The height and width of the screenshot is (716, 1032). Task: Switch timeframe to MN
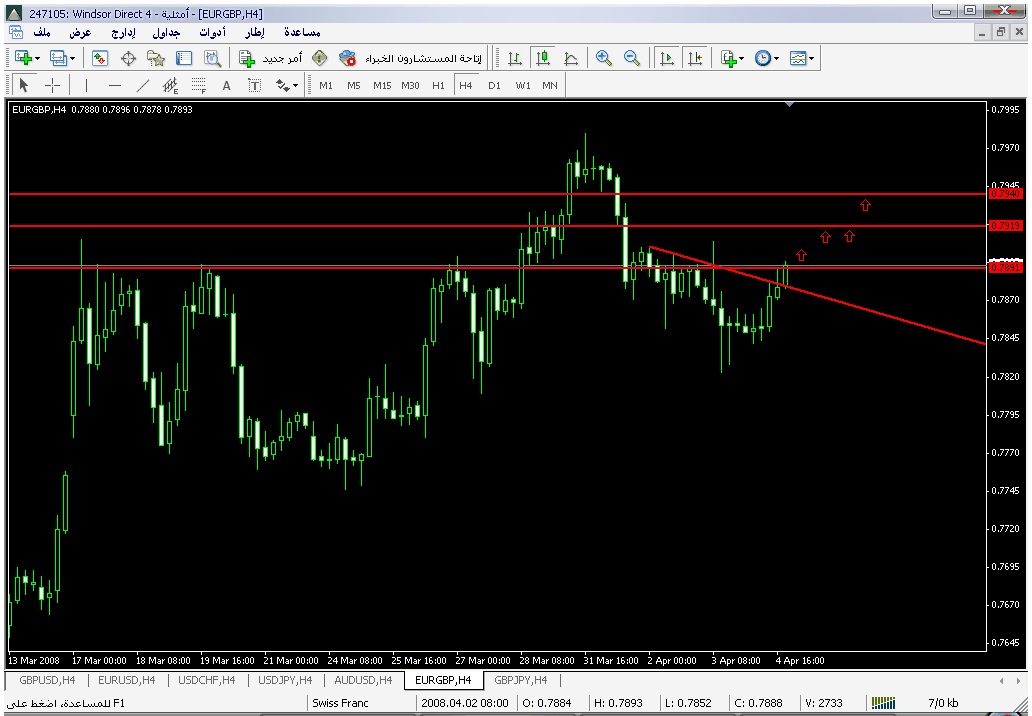pyautogui.click(x=550, y=86)
